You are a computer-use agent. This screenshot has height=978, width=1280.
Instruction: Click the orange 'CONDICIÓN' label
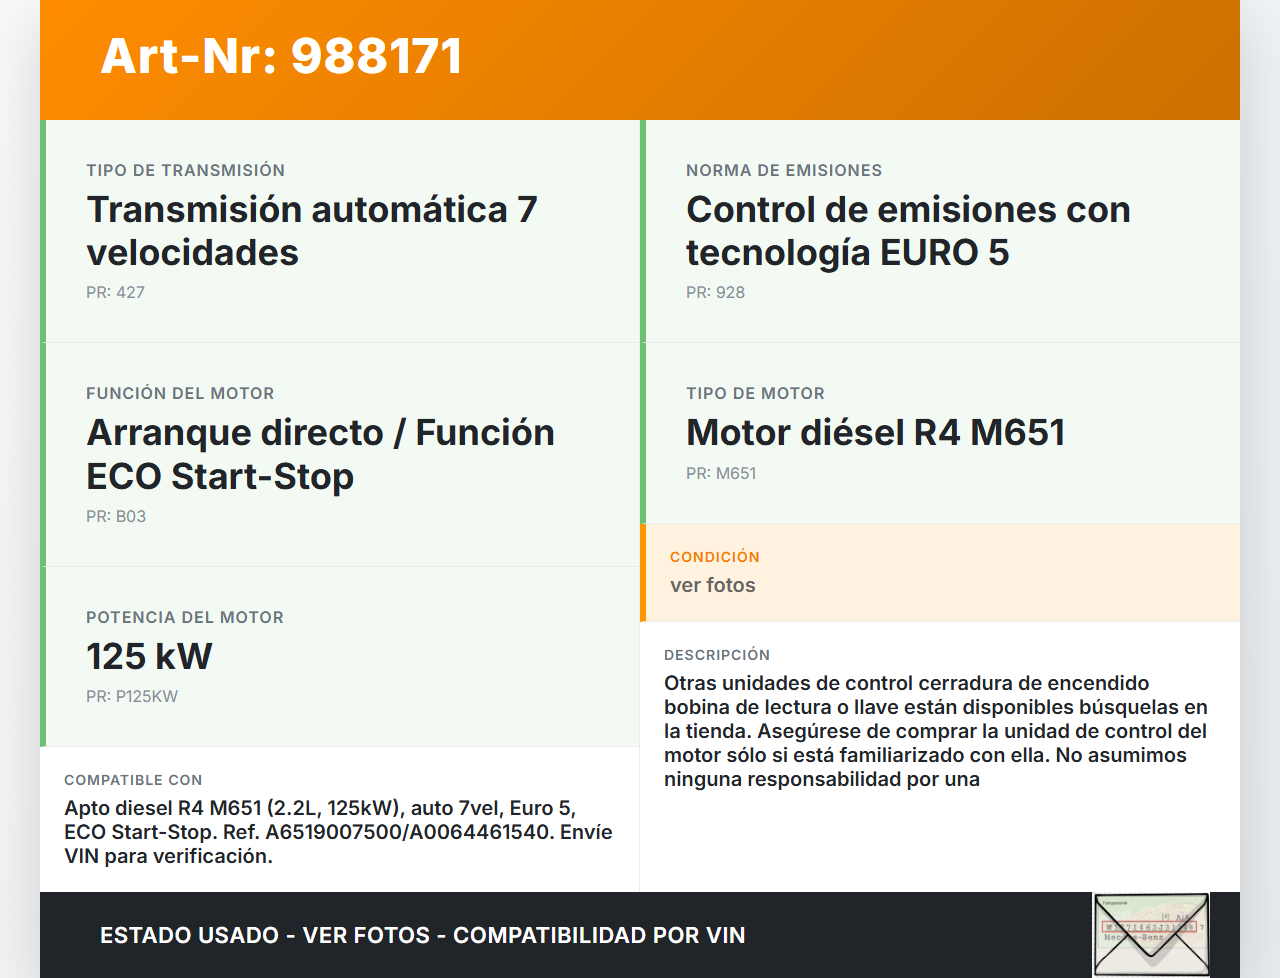pos(715,556)
